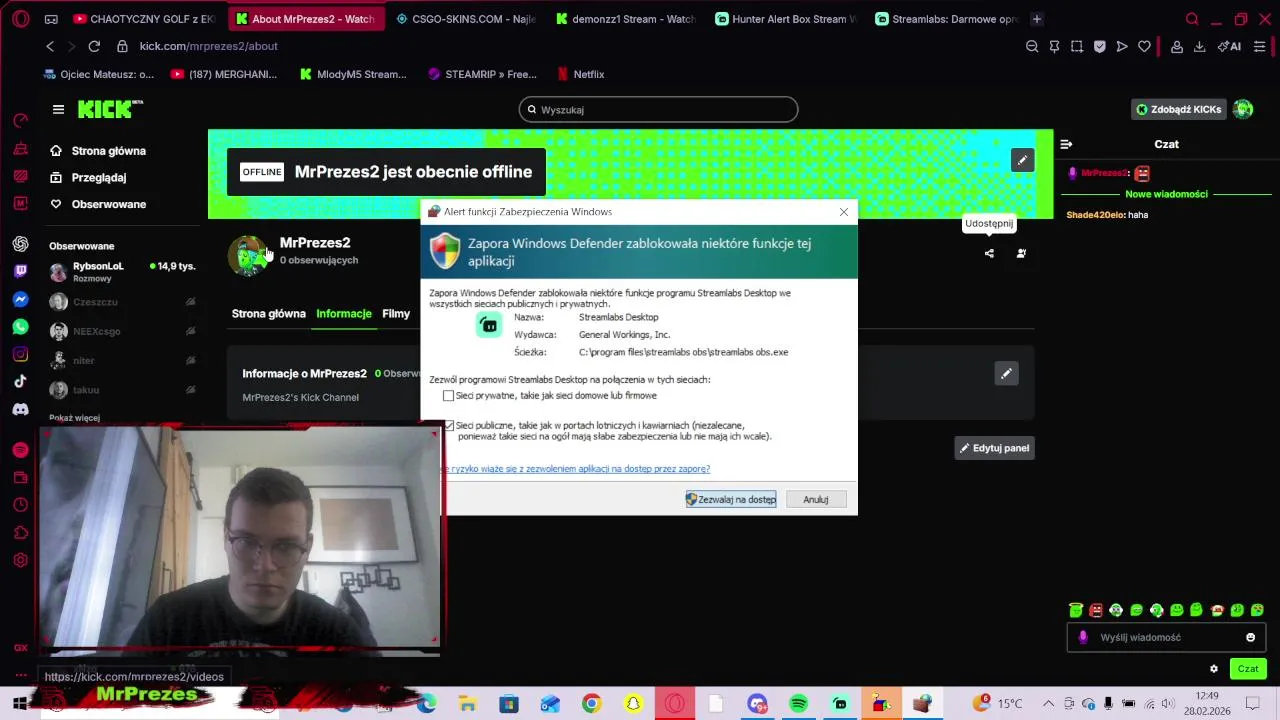Viewport: 1280px width, 720px height.
Task: Open TikTok in Opera sidebar
Action: point(20,381)
